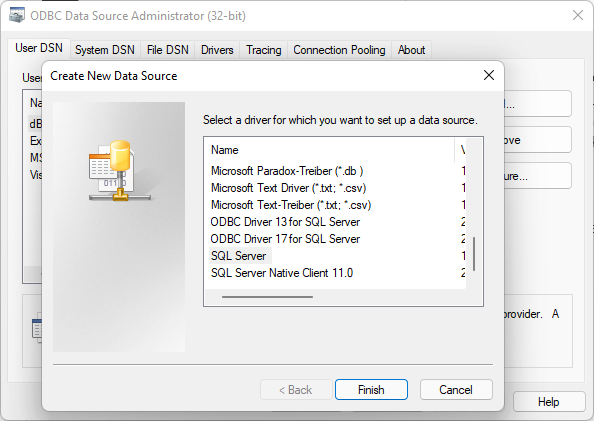
Task: Choose Microsoft Text-Treiber driver entry
Action: 291,205
